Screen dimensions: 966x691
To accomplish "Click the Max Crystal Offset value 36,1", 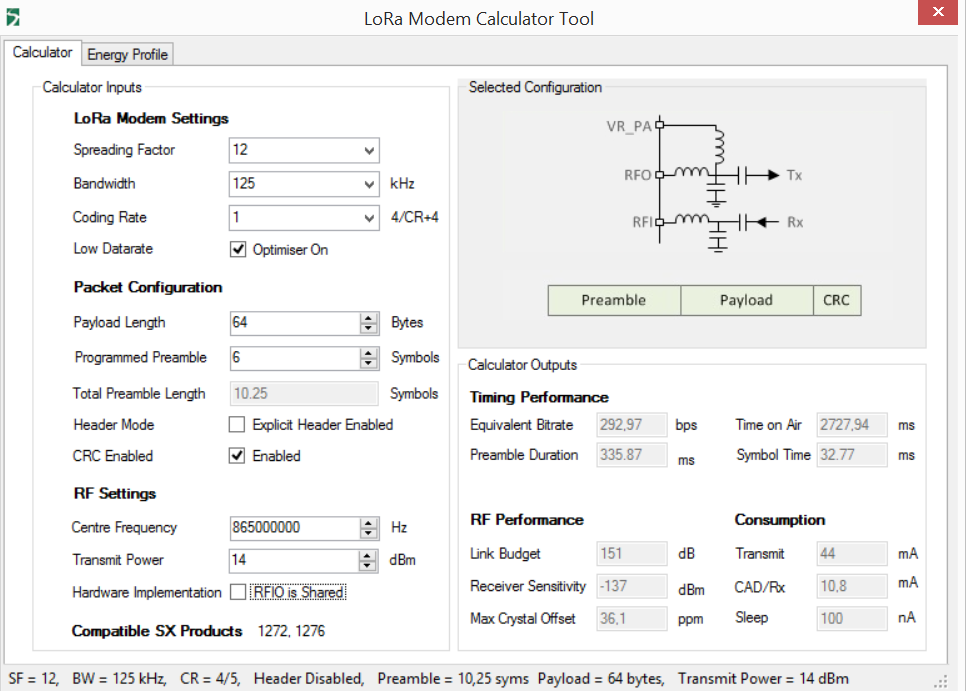I will point(631,619).
